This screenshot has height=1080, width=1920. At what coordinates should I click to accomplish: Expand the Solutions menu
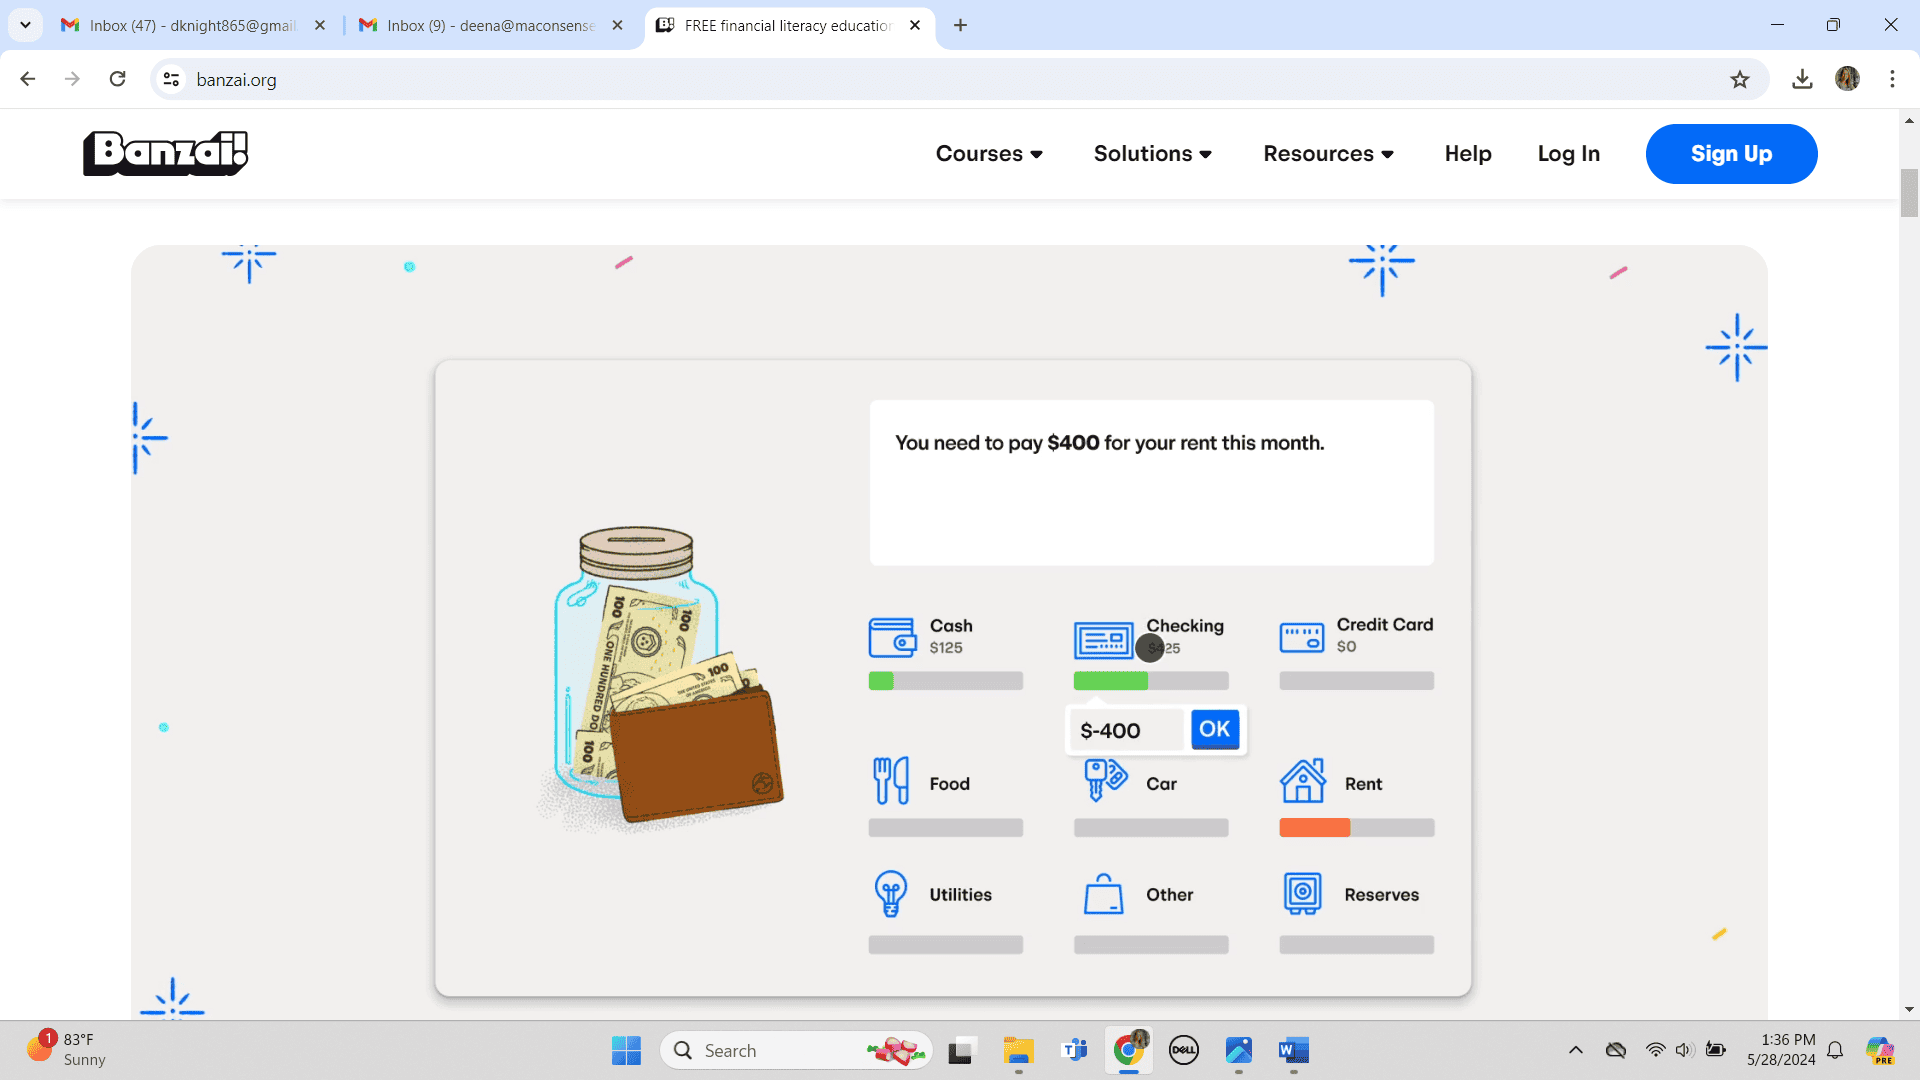click(1152, 153)
